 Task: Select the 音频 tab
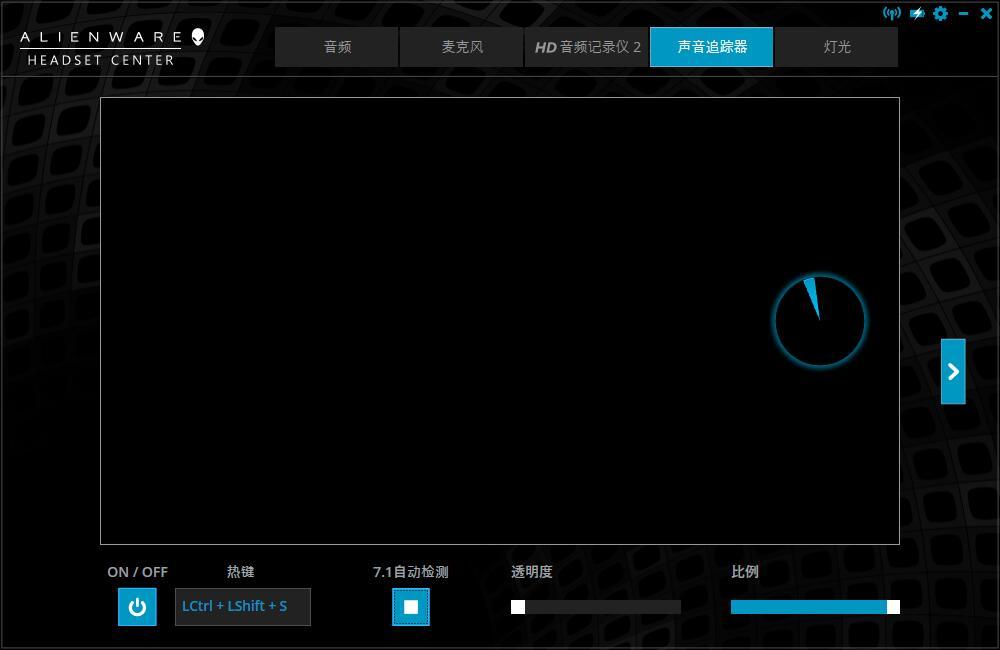click(x=336, y=46)
